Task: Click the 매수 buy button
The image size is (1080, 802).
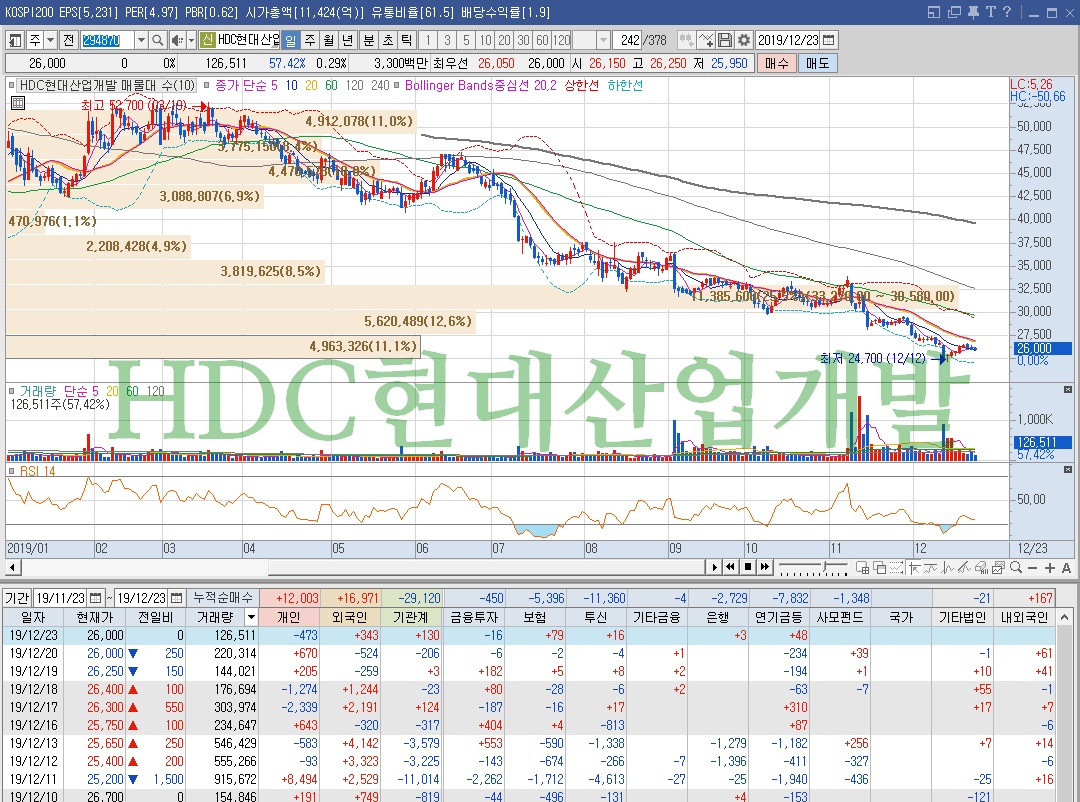Action: 776,63
